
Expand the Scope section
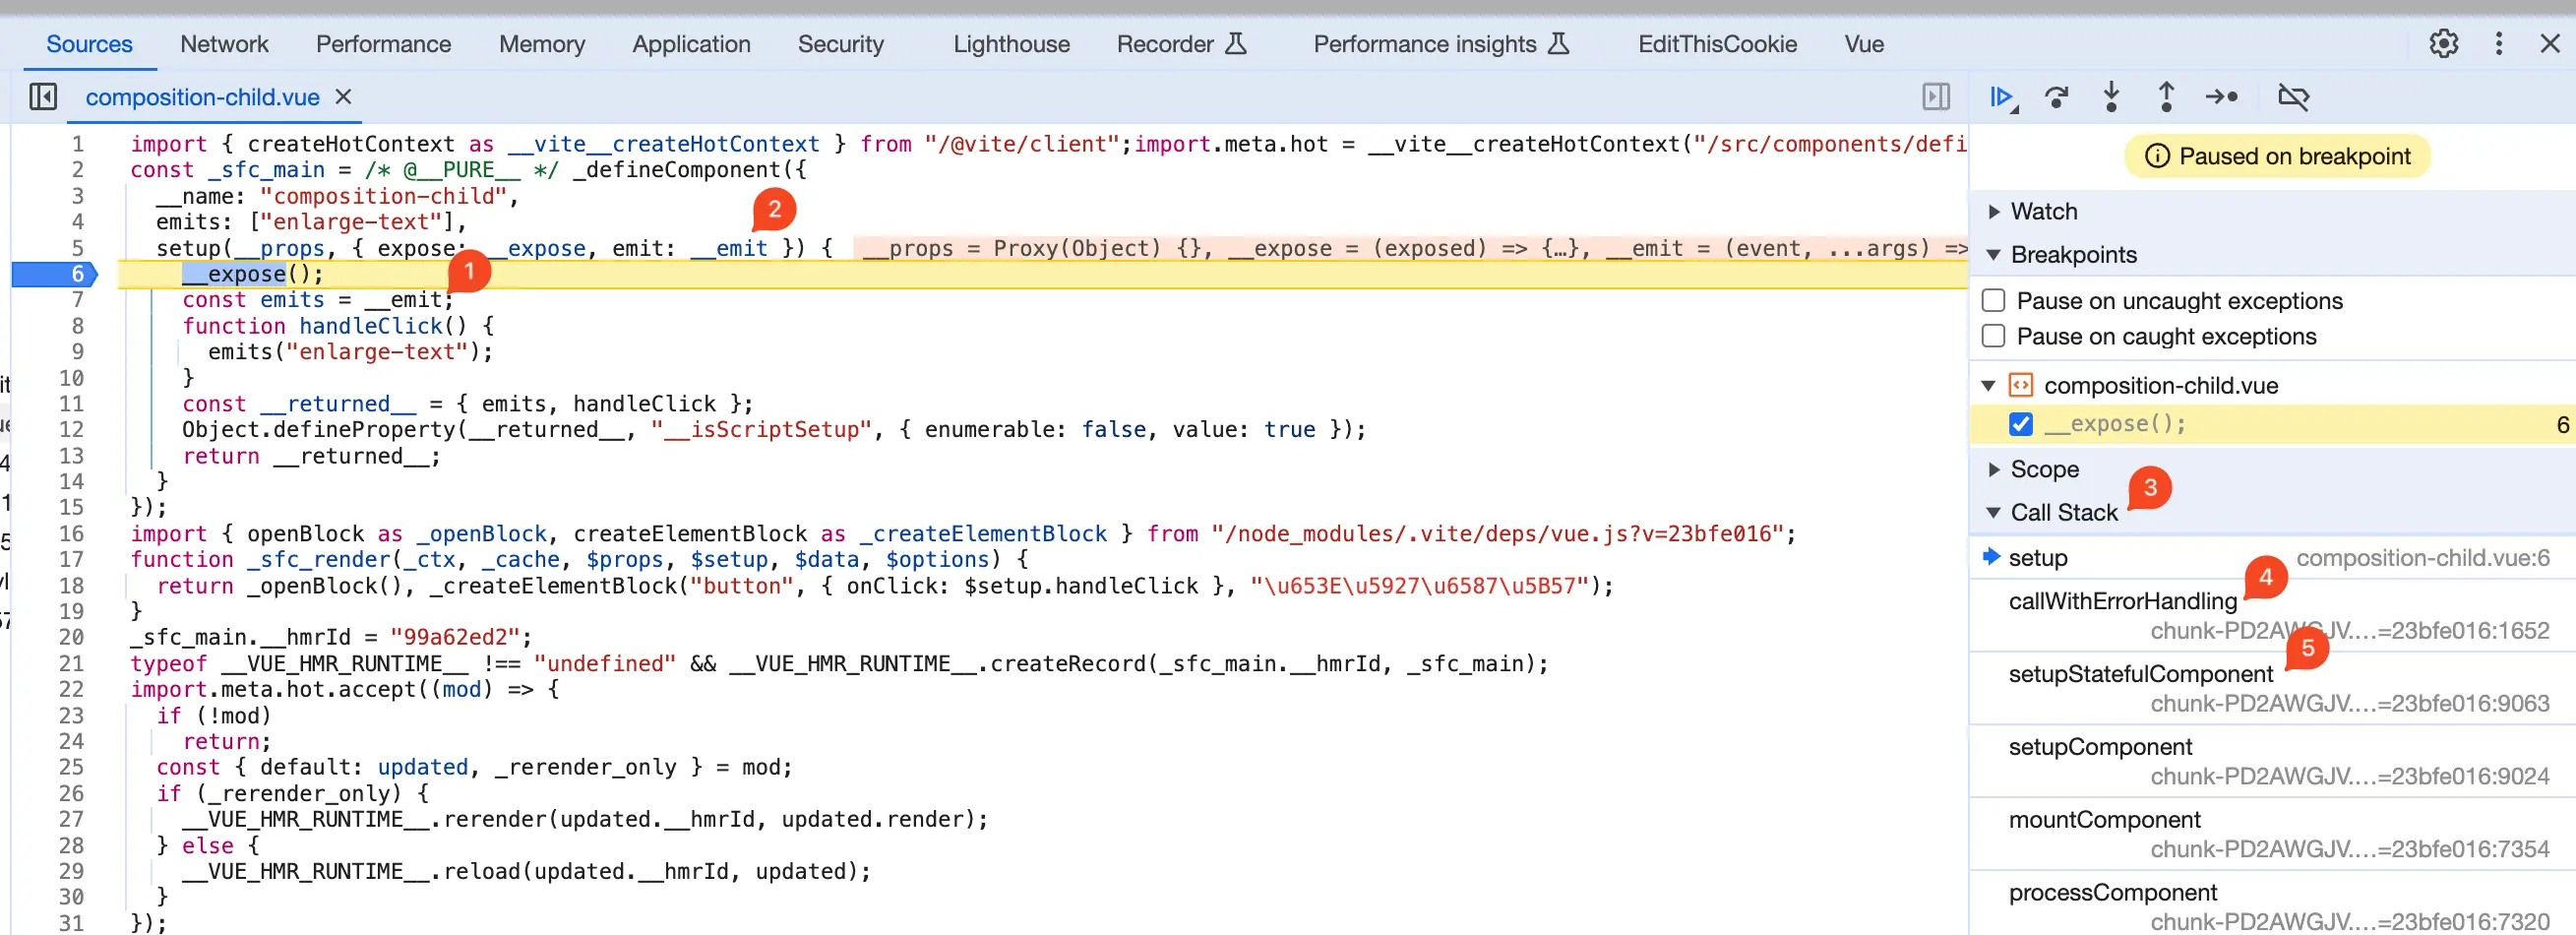tap(1993, 469)
